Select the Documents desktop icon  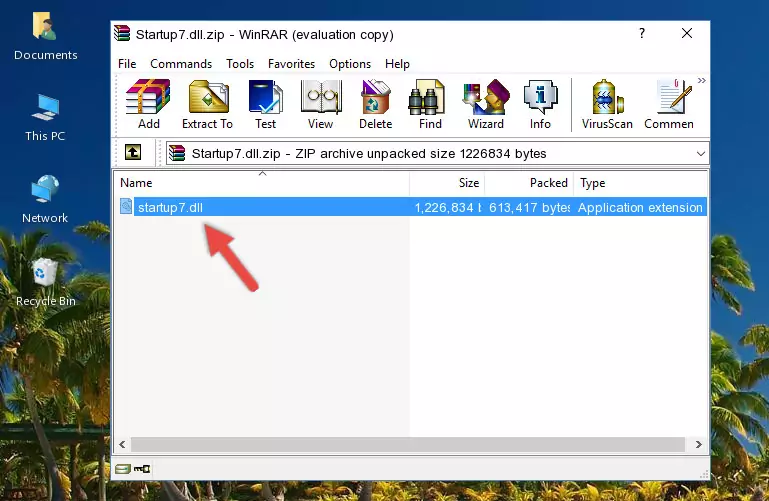pos(46,36)
